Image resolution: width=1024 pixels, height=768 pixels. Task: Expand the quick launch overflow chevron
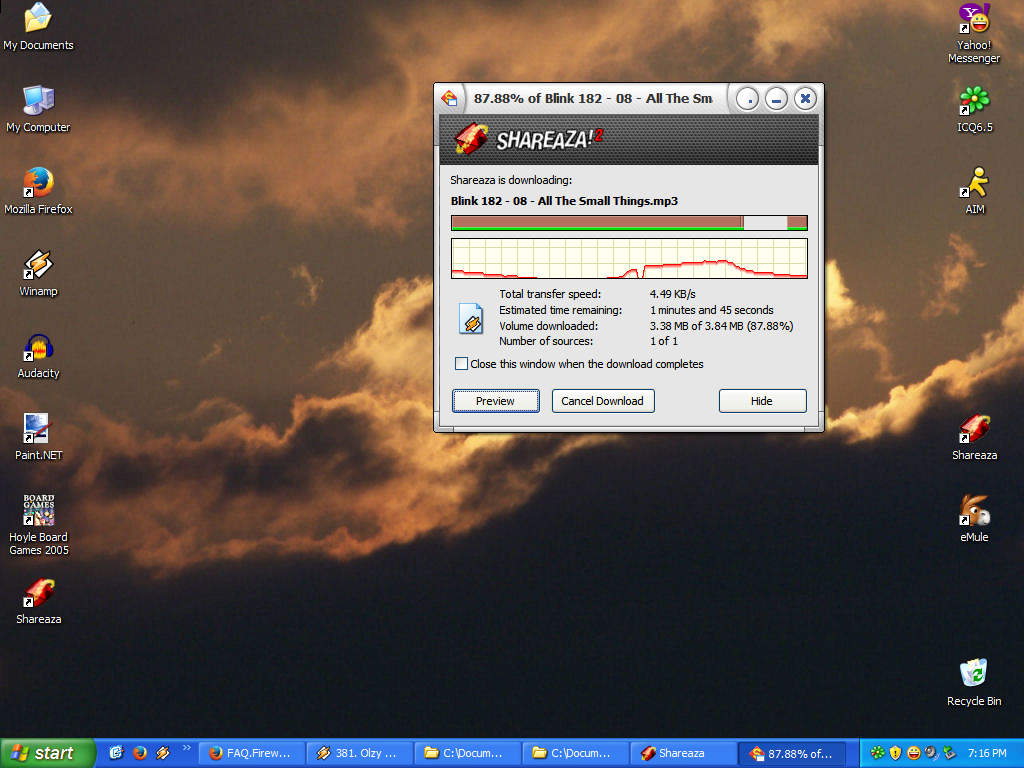coord(187,748)
